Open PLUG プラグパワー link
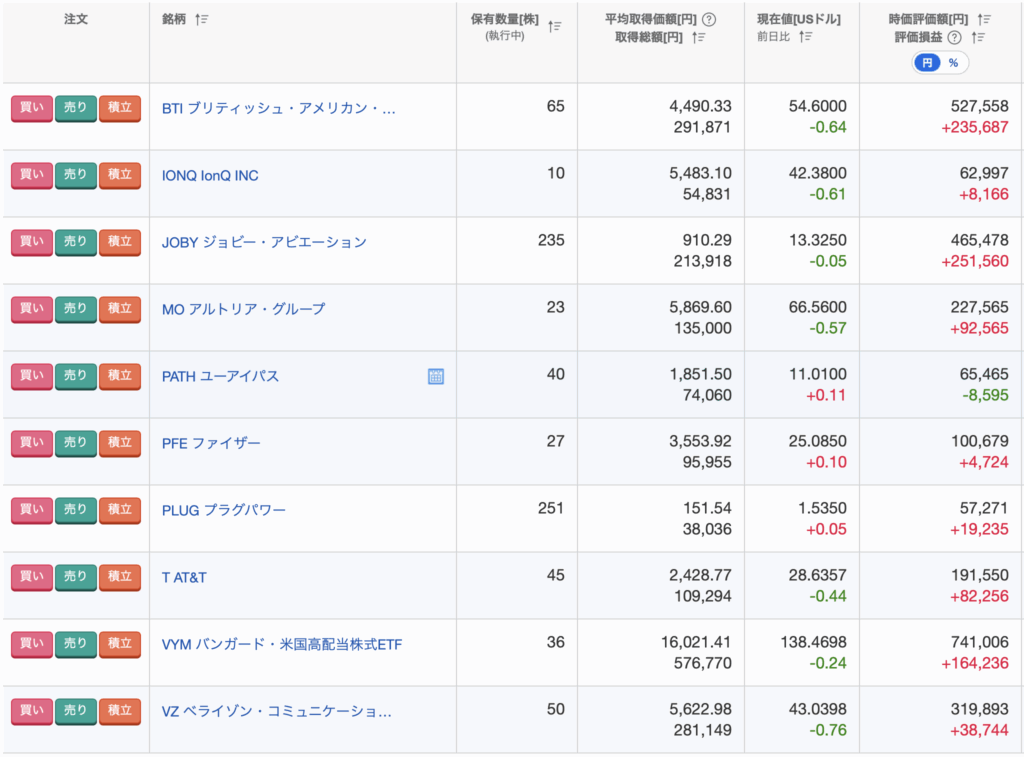Screen dimensions: 1024x757 point(224,511)
